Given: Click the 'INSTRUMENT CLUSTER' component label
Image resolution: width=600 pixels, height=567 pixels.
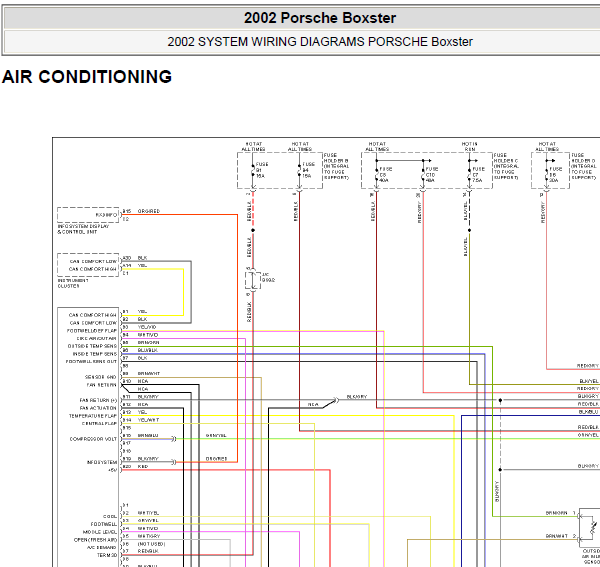Looking at the screenshot, I should [73, 283].
